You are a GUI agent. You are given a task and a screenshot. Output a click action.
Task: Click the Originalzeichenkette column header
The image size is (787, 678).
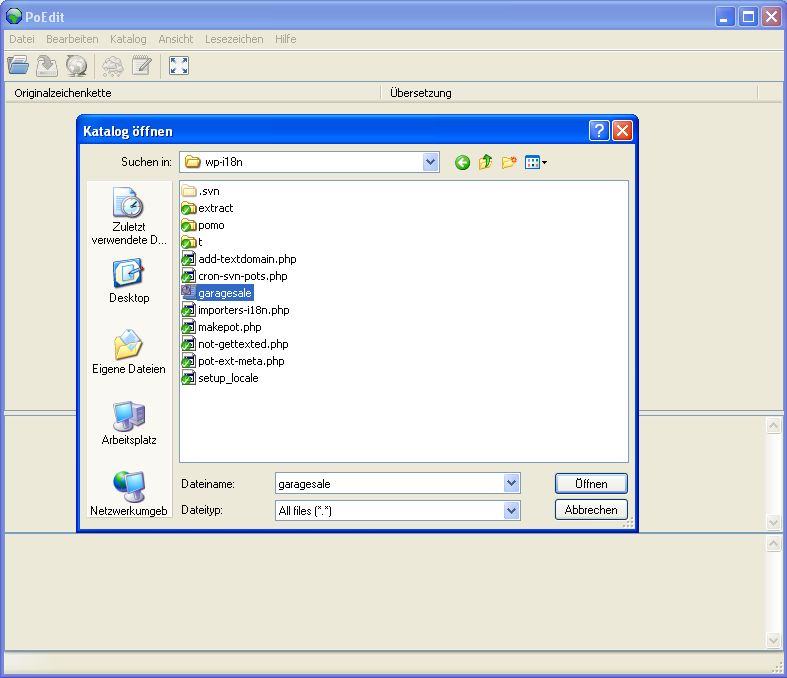click(193, 93)
